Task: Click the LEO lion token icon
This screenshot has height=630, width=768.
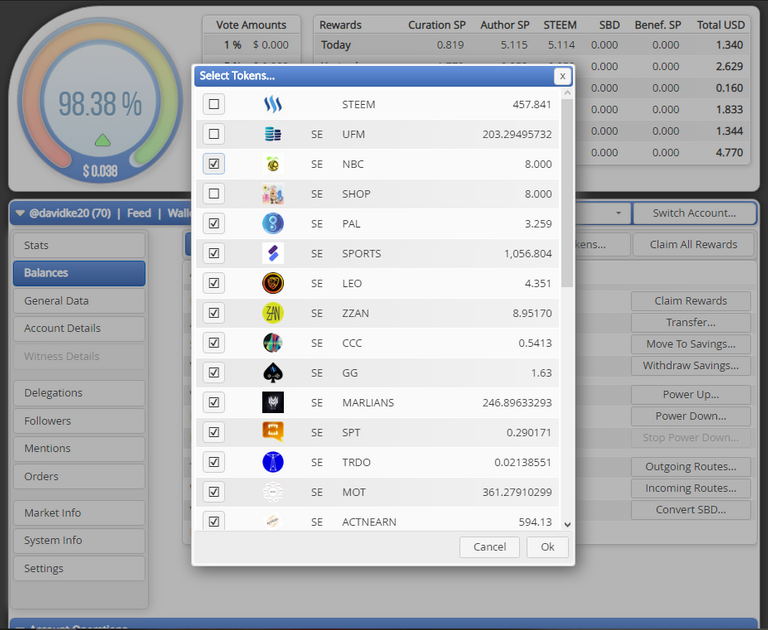Action: pos(273,283)
